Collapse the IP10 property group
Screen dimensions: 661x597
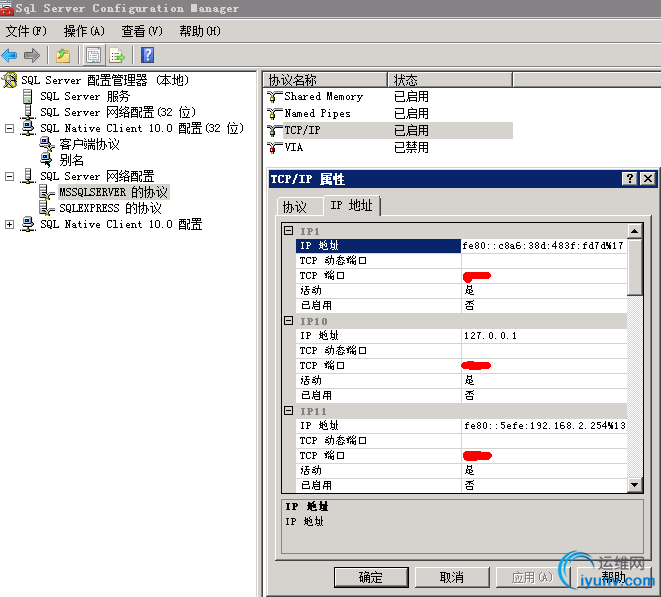(288, 321)
